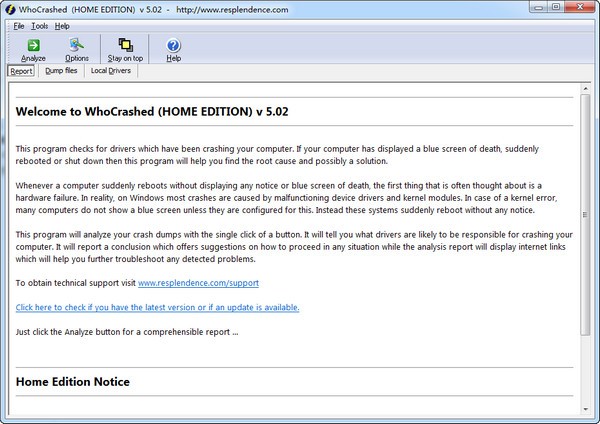This screenshot has width=600, height=424.
Task: Click the 'Welcome to WhoCrashed (HOME EDITION) v 5.02' heading
Action: pos(152,111)
